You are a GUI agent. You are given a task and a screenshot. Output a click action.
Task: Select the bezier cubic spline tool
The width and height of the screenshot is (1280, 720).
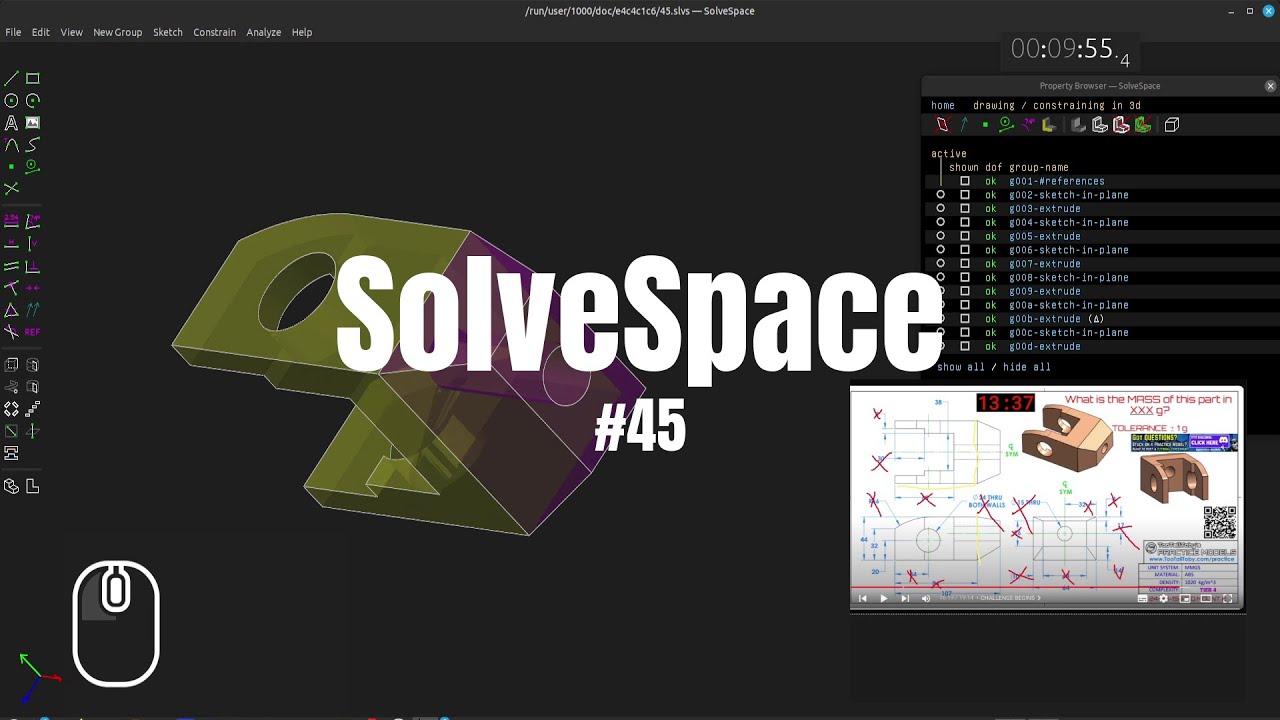pos(33,144)
